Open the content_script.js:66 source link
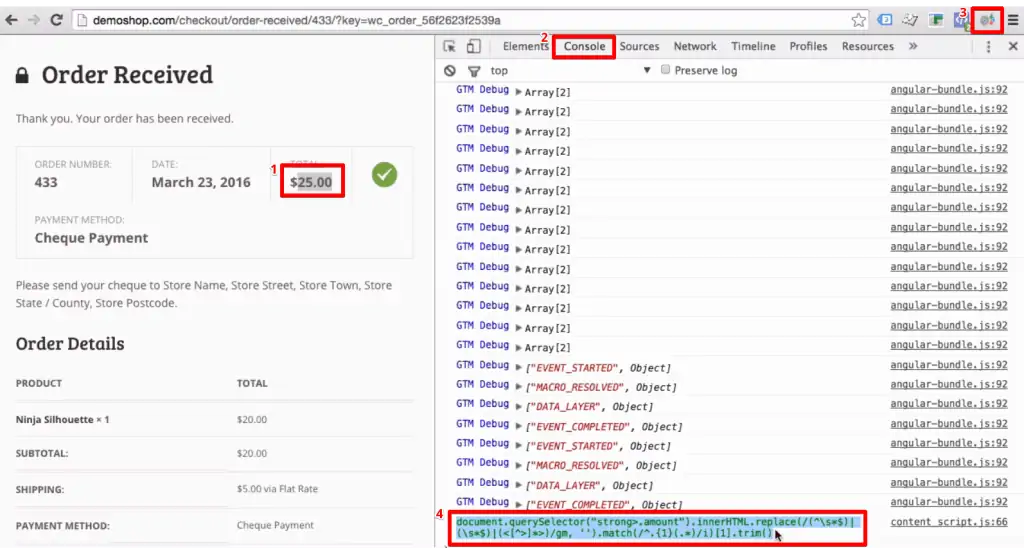The height and width of the screenshot is (549, 1024). 949,522
